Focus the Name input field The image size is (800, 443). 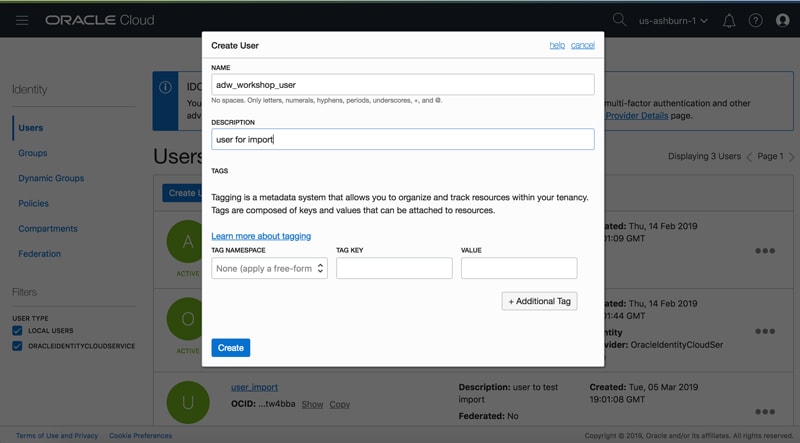(x=403, y=85)
